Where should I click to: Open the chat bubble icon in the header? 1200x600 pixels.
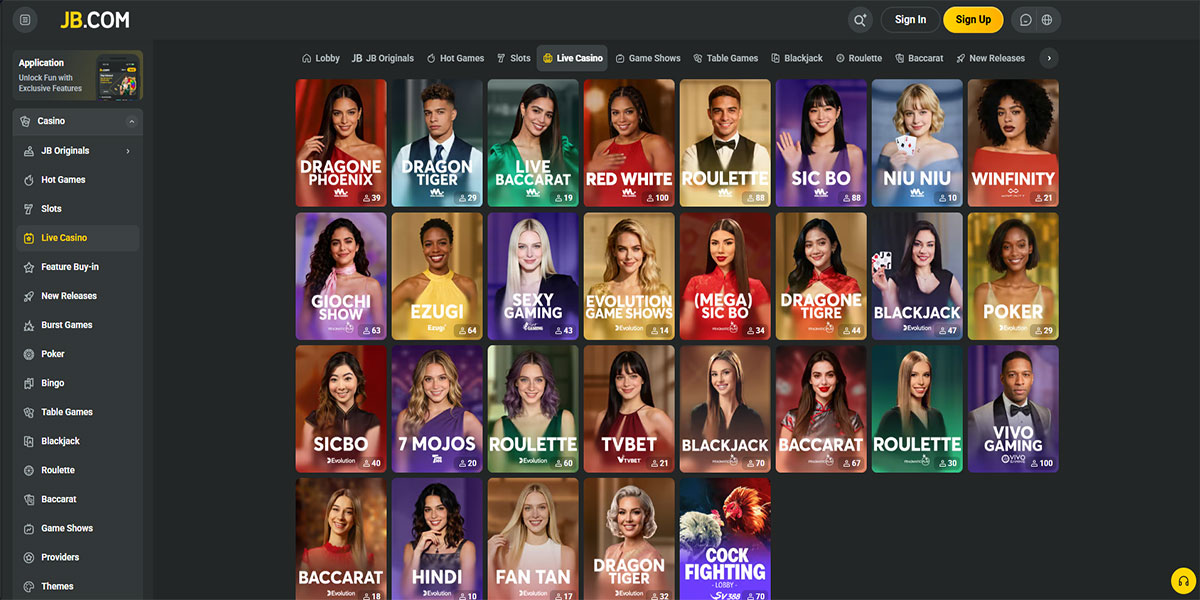pyautogui.click(x=1025, y=20)
